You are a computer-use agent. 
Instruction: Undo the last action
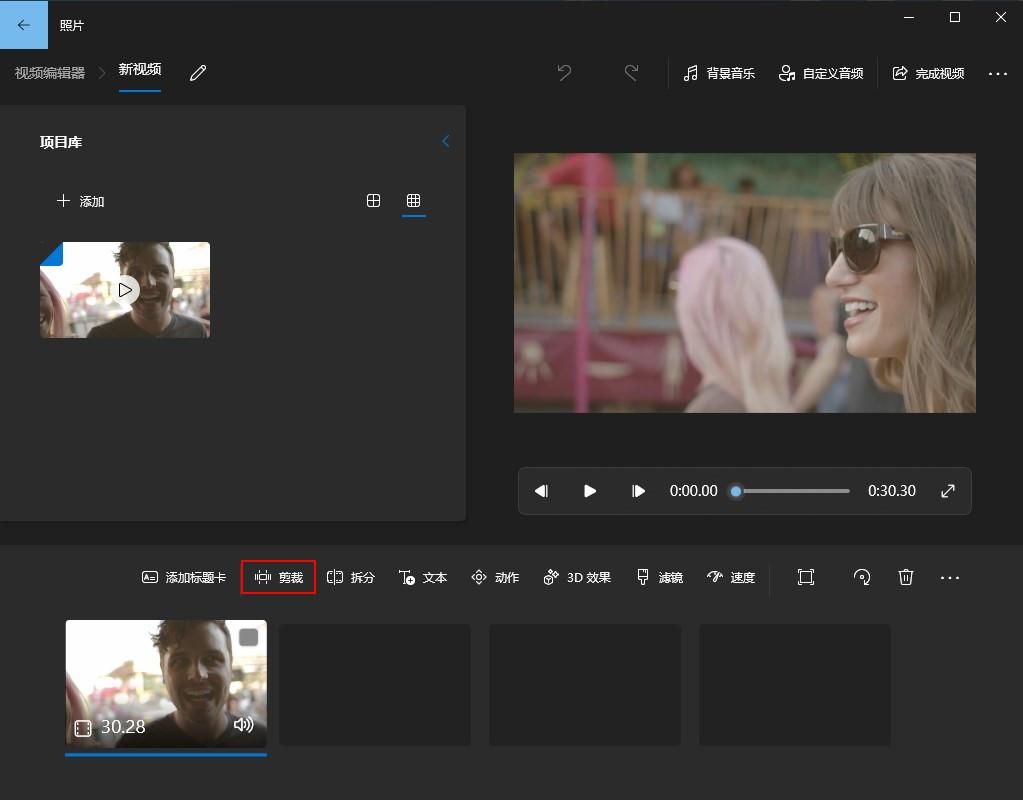click(564, 72)
